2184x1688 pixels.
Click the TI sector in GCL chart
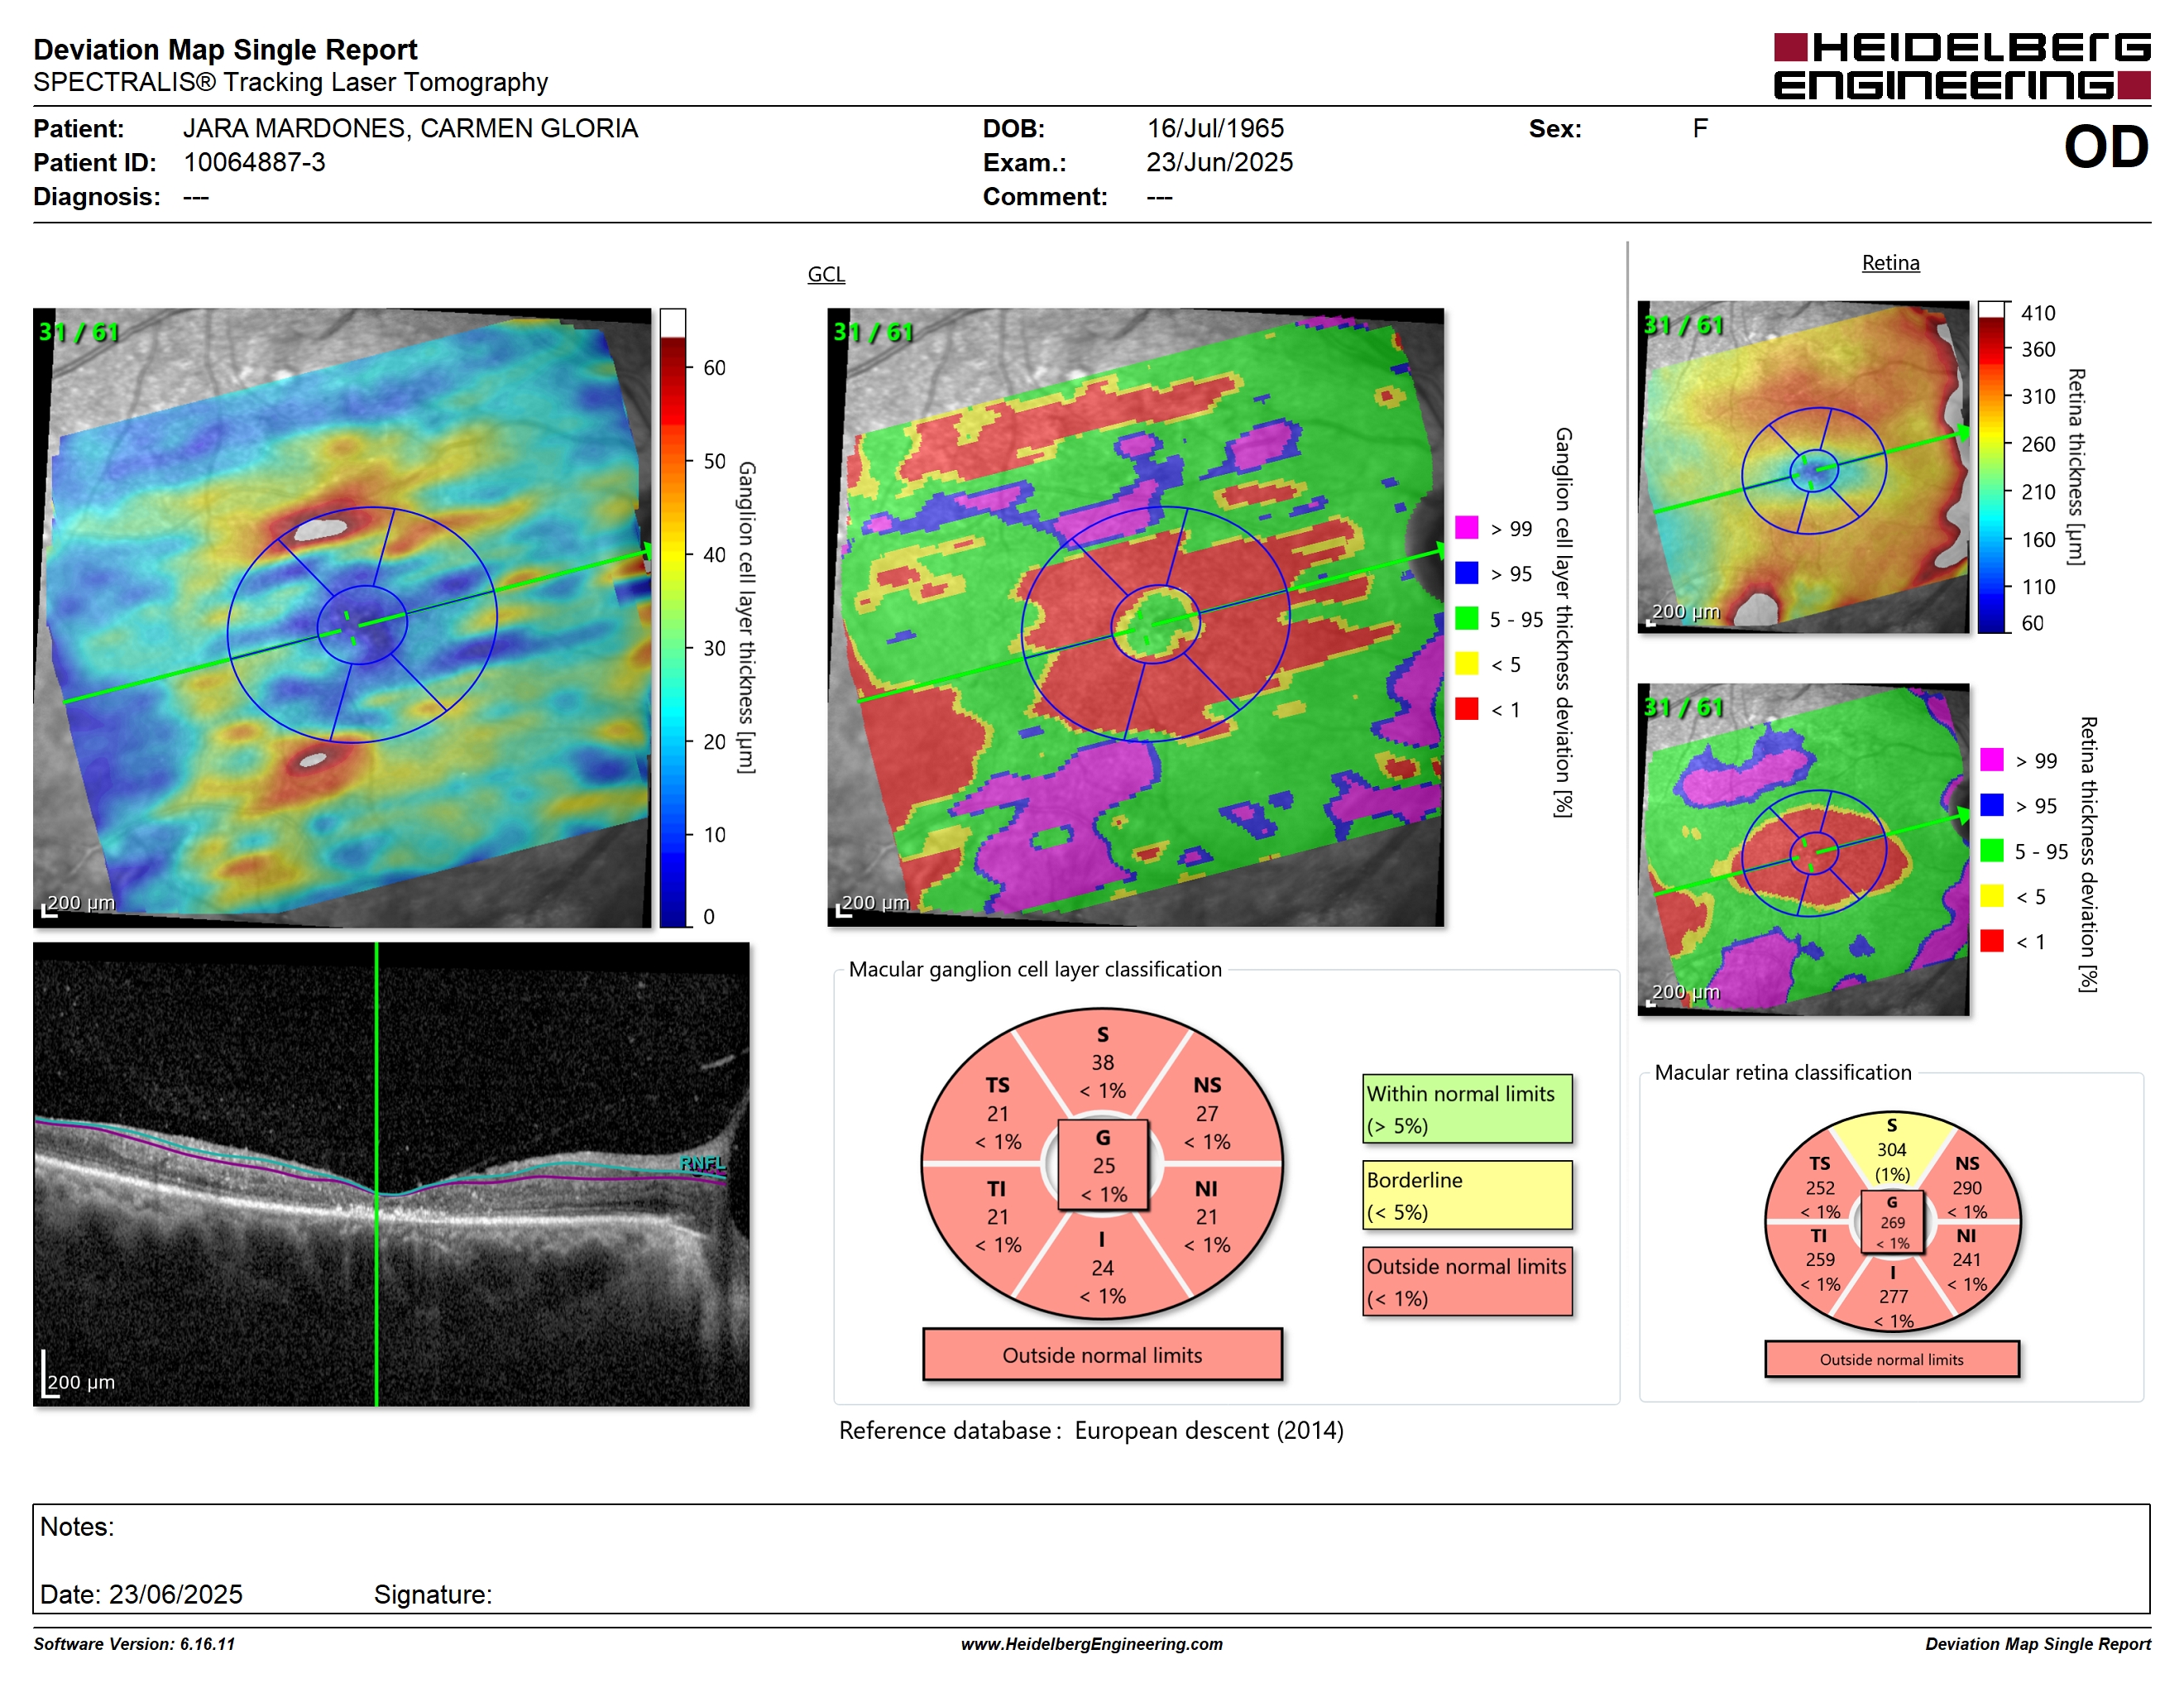[997, 1216]
